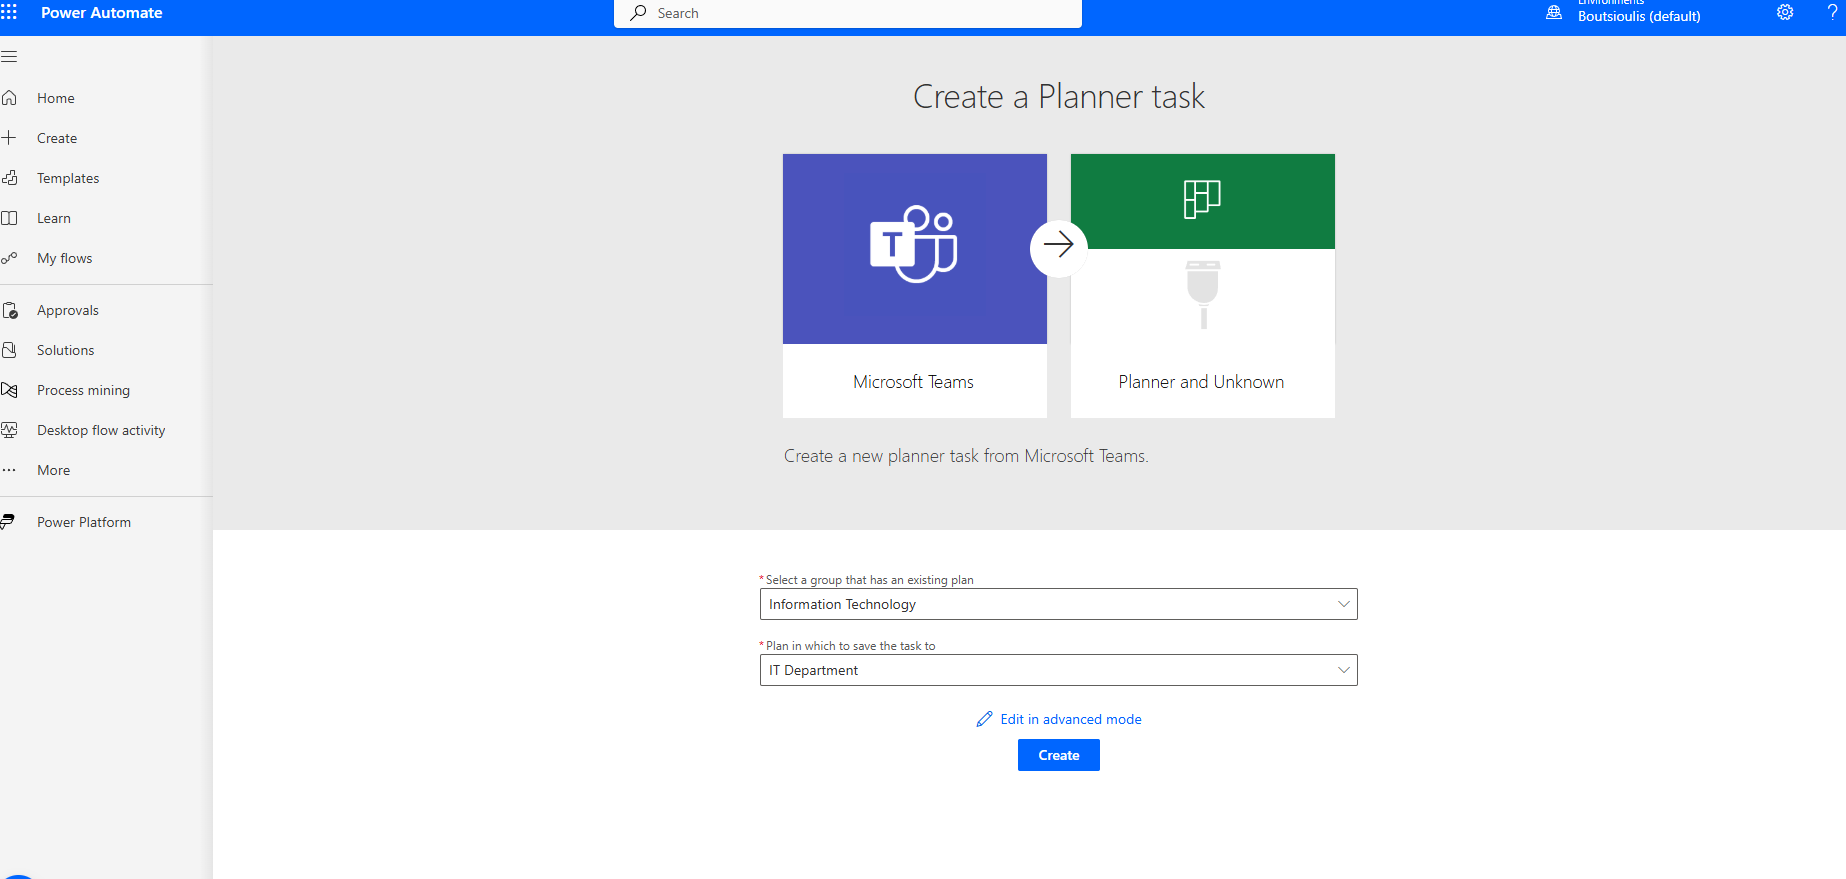Click the Solutions icon in sidebar

(x=9, y=350)
